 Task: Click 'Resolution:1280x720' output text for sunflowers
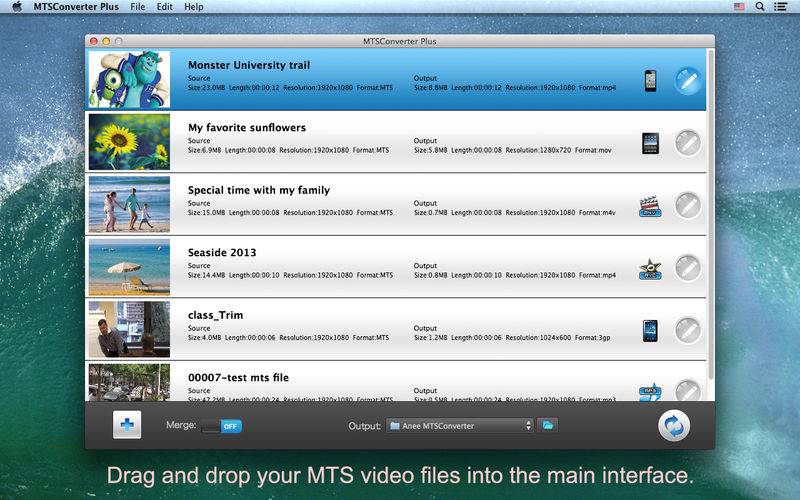538,150
